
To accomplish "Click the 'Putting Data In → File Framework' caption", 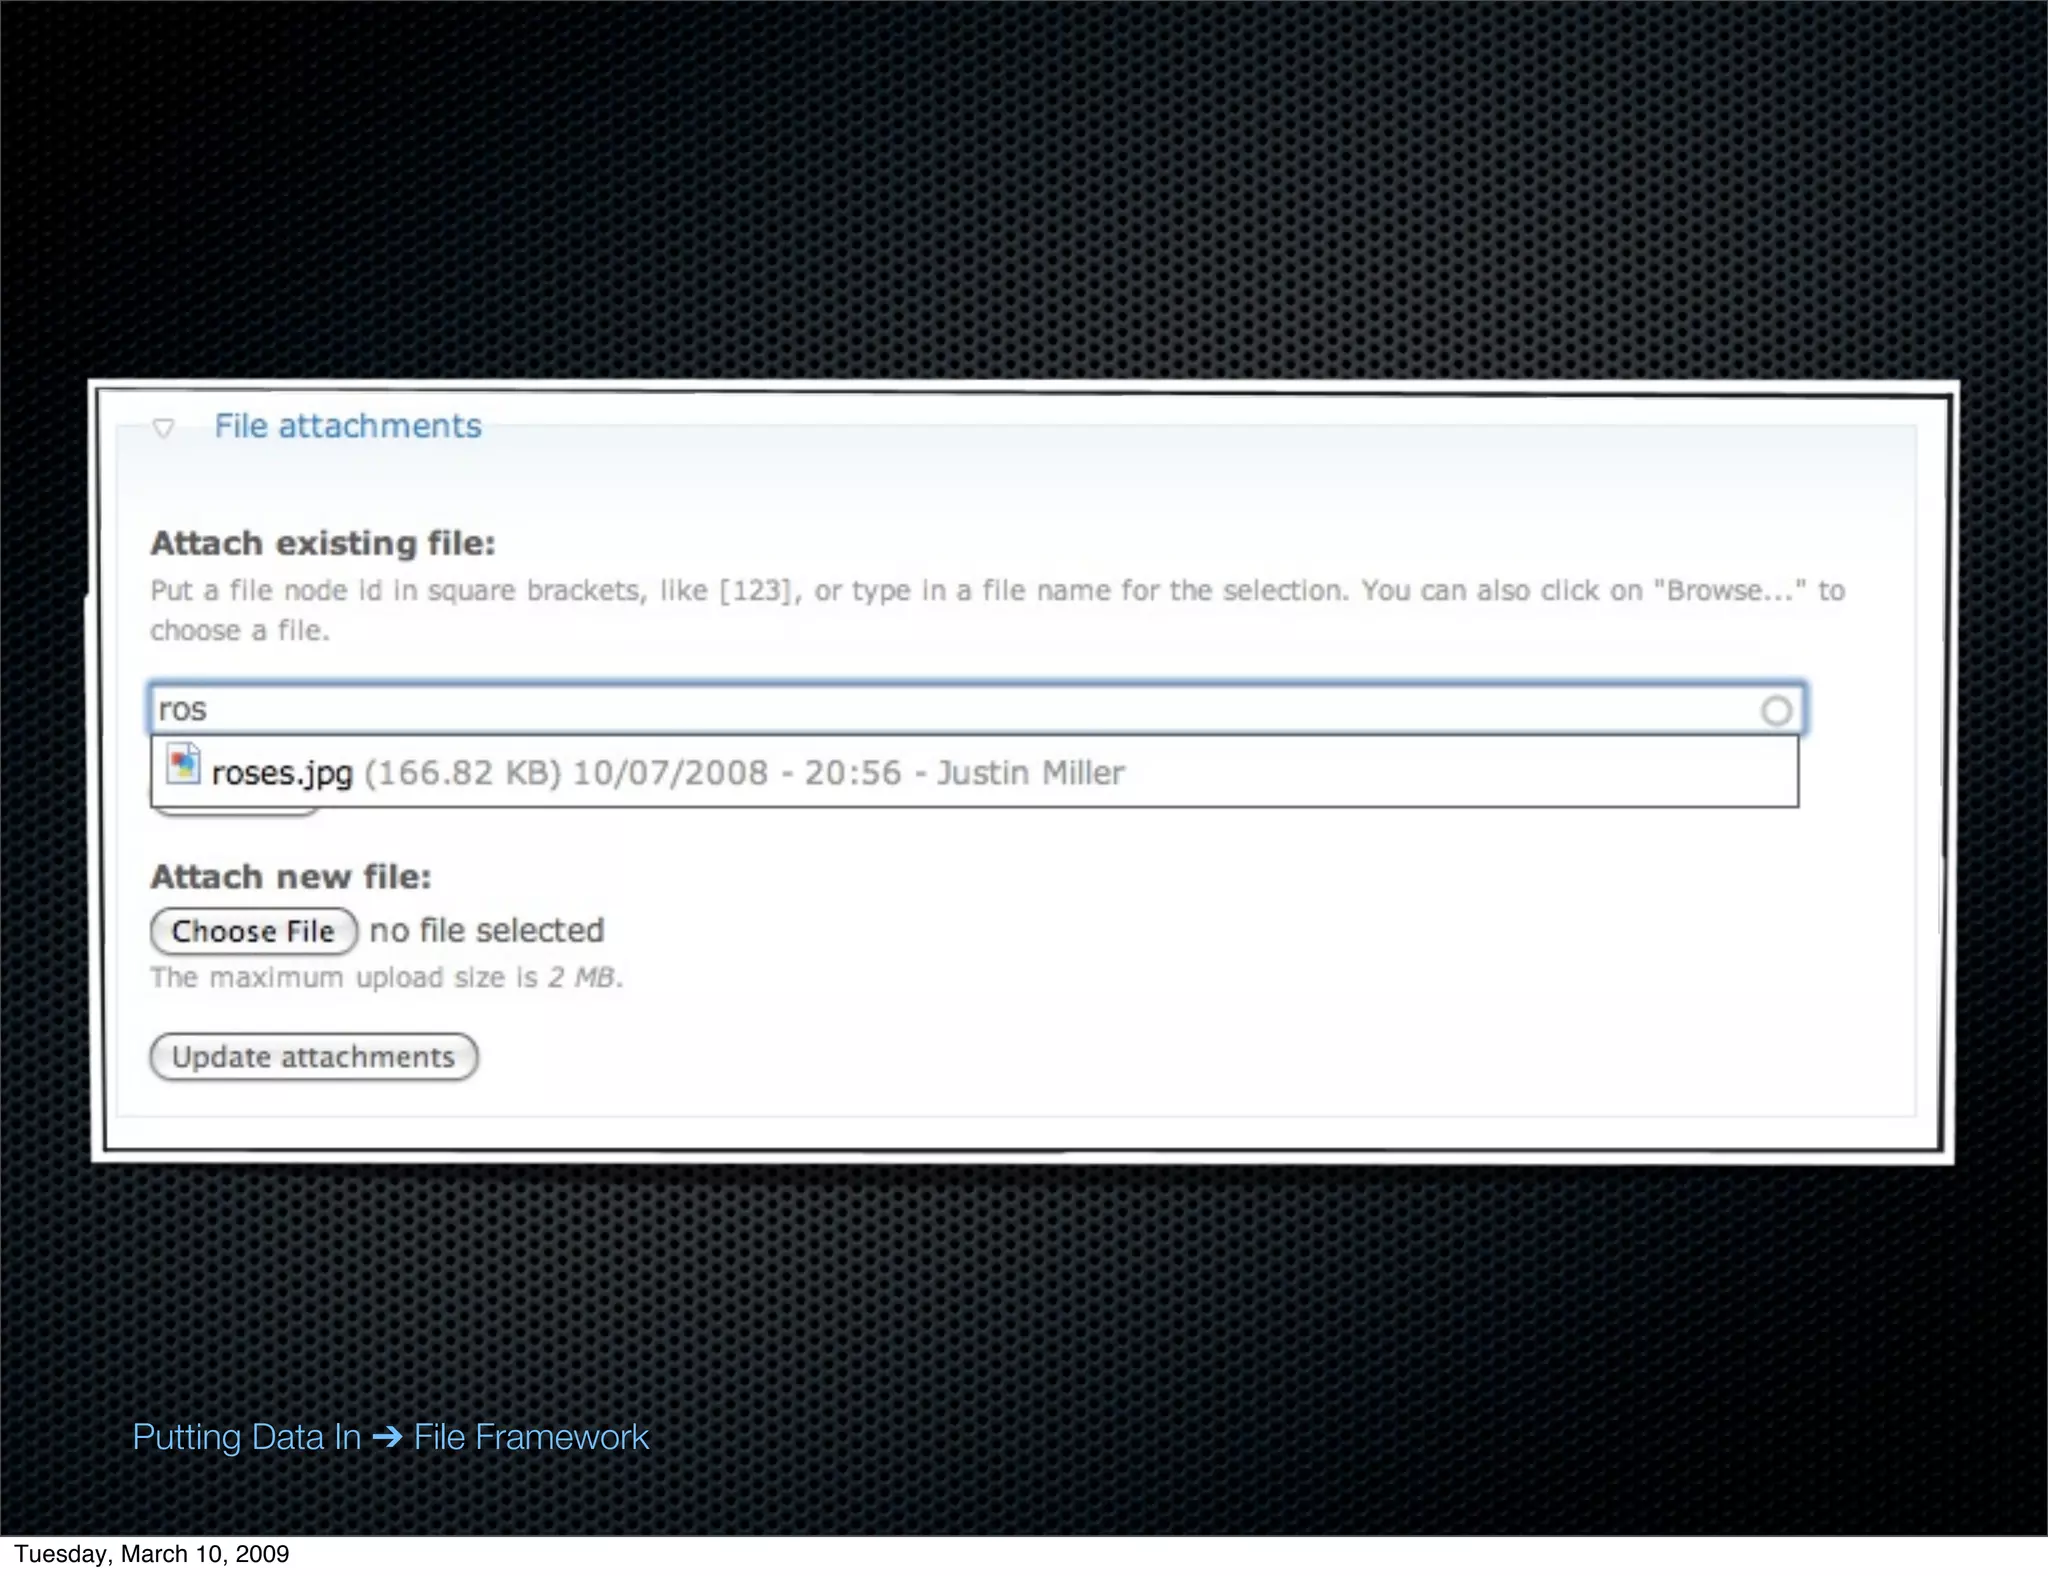I will point(391,1437).
